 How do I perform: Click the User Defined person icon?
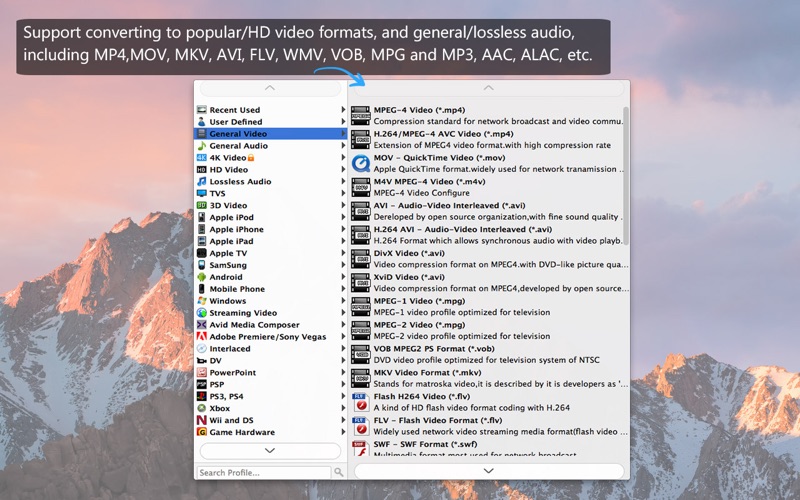pos(202,121)
